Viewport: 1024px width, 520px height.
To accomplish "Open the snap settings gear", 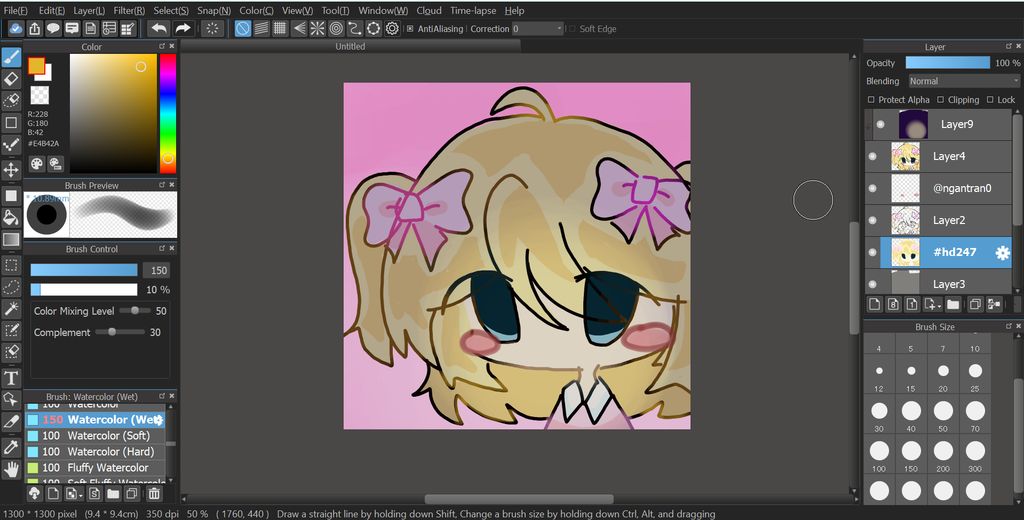I will point(392,29).
